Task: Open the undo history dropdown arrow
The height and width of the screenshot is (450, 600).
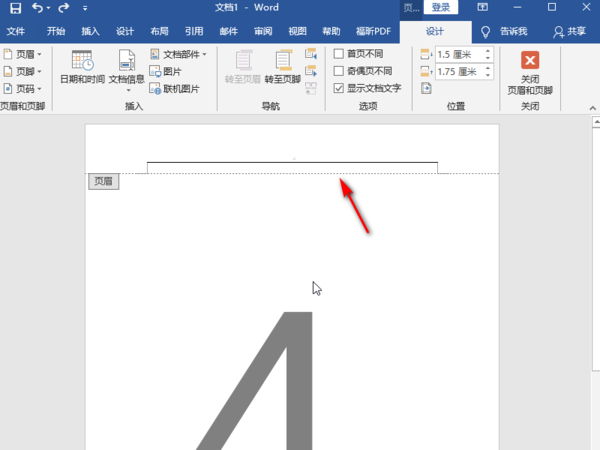Action: click(x=48, y=8)
